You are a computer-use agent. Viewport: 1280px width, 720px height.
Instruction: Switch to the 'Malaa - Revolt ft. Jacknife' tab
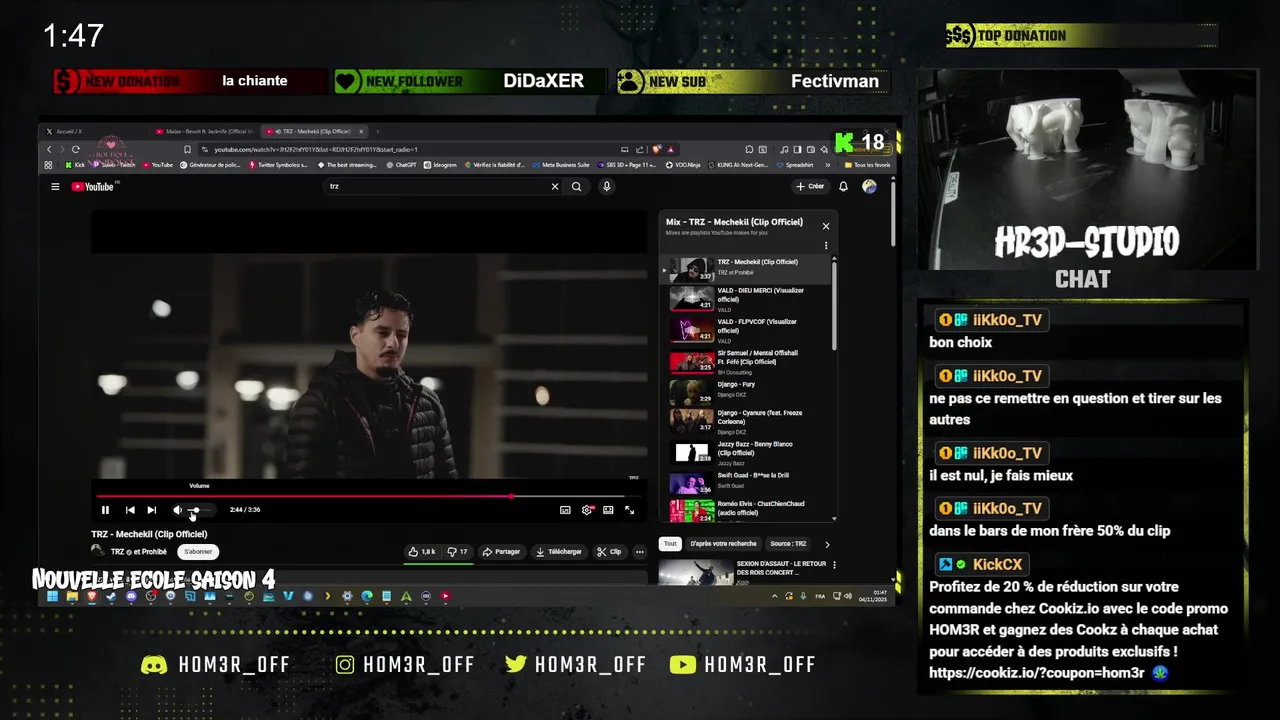point(204,131)
